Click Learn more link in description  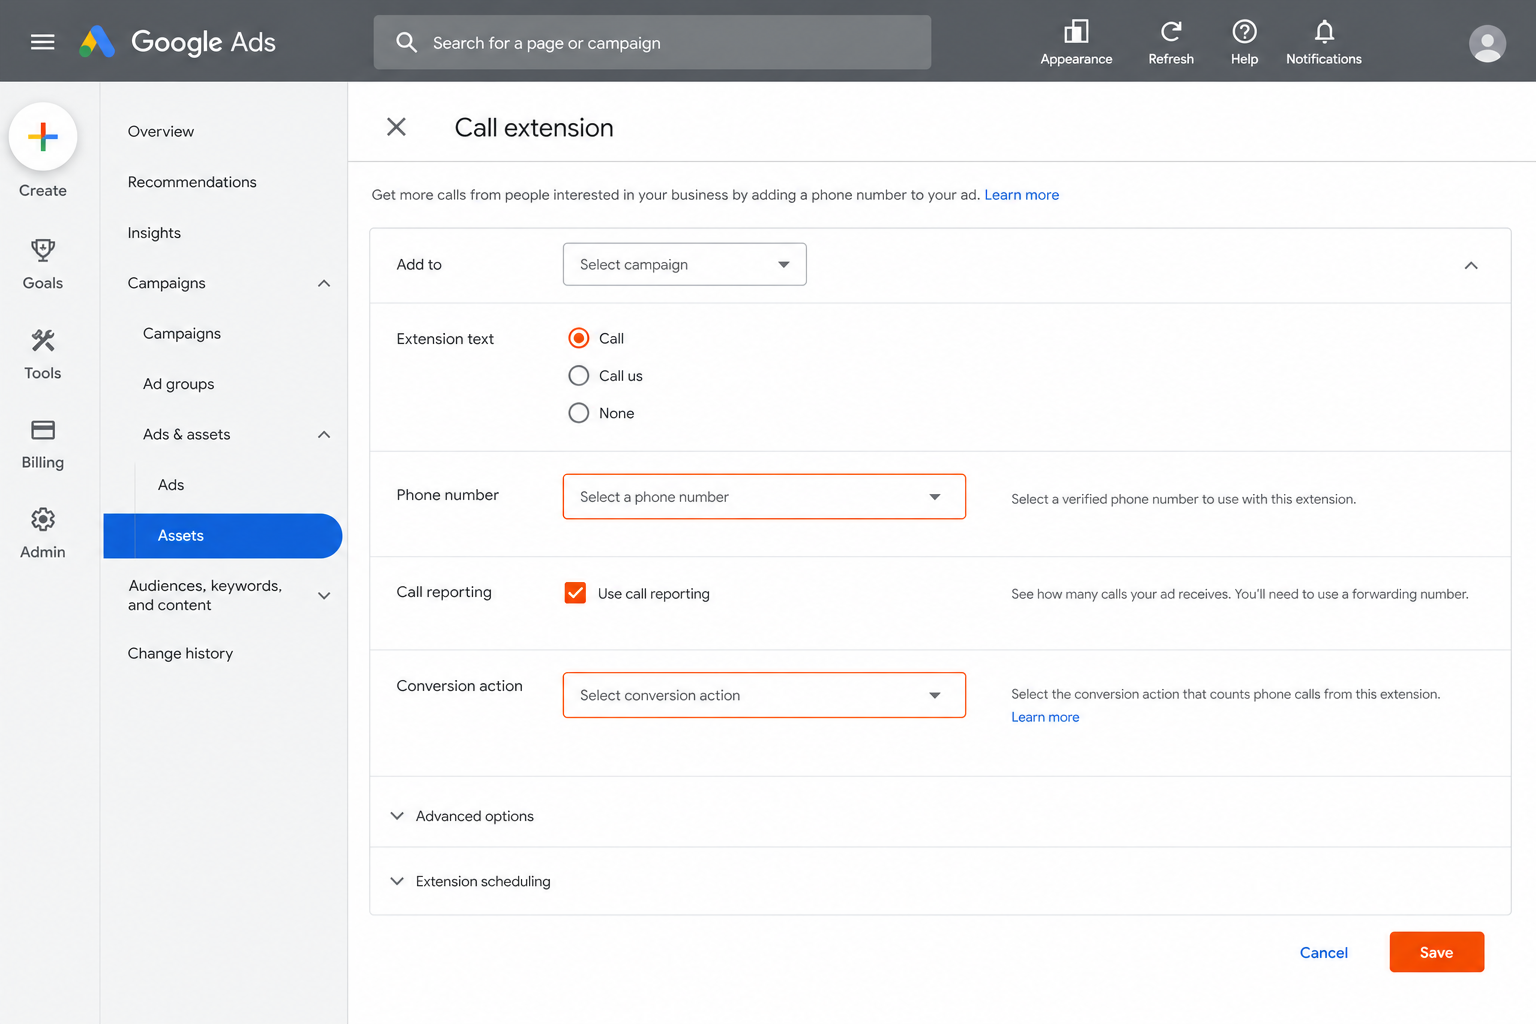tap(1021, 195)
